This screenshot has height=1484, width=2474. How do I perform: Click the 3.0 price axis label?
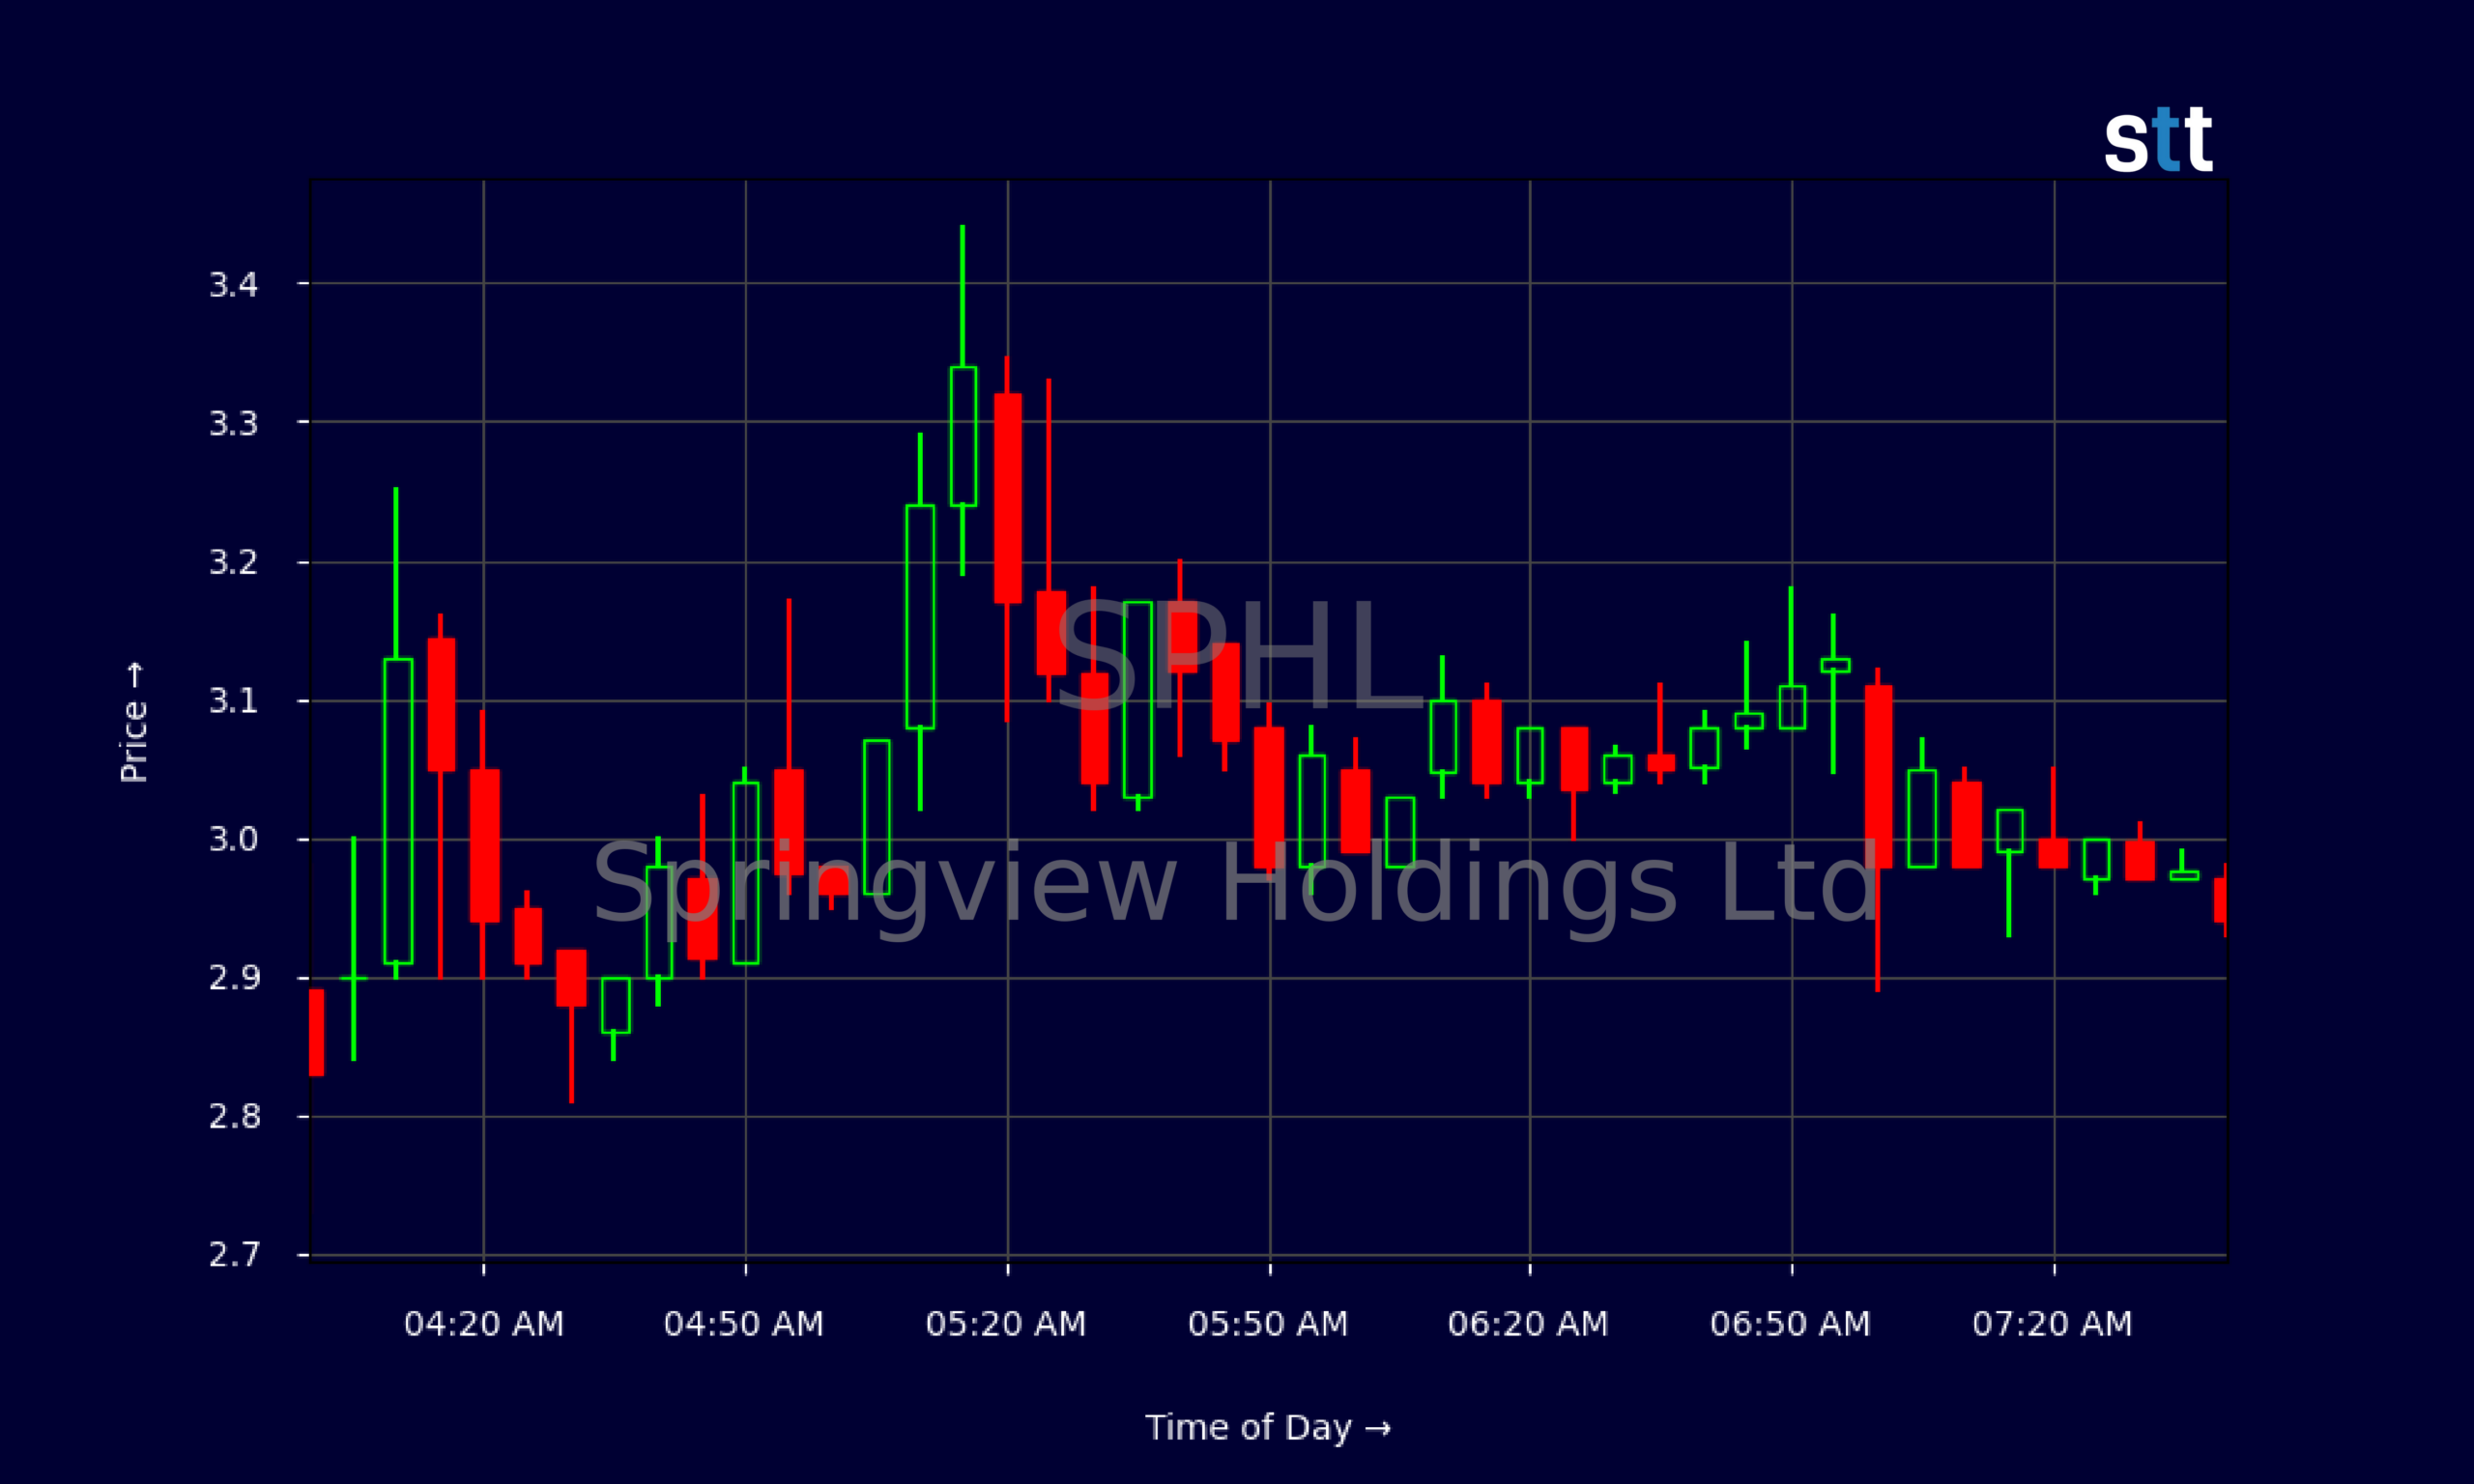[x=233, y=839]
